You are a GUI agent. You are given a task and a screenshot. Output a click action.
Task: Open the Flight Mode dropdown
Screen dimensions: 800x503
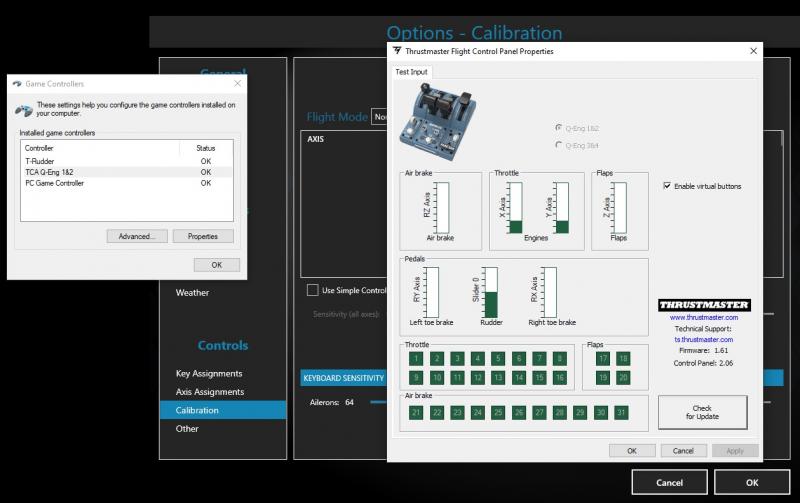coord(380,117)
